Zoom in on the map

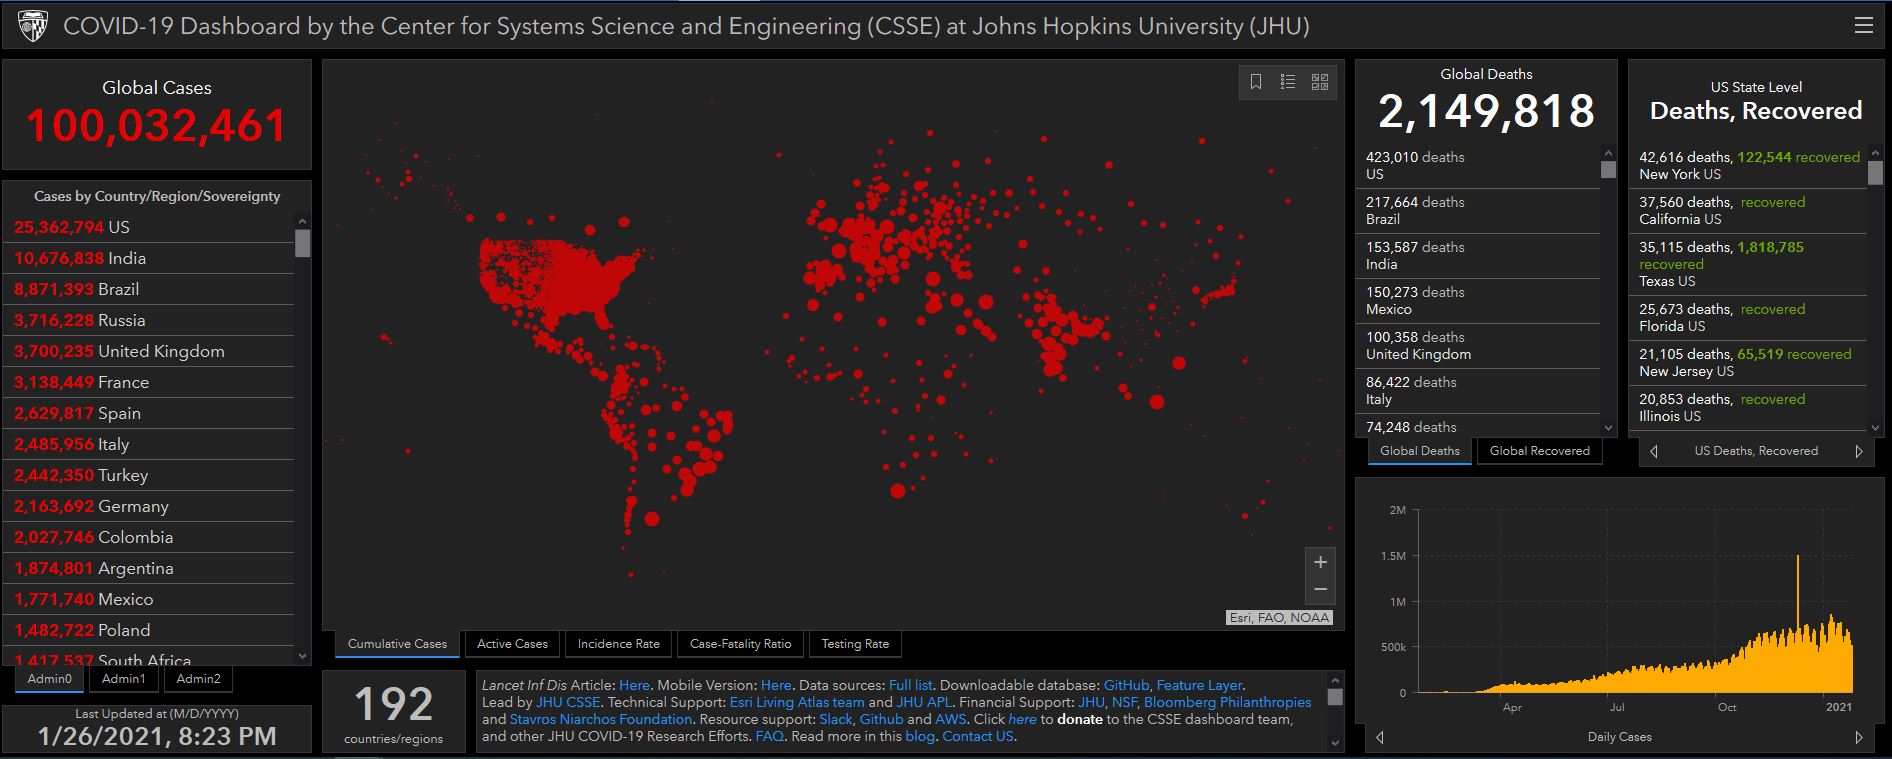point(1320,562)
